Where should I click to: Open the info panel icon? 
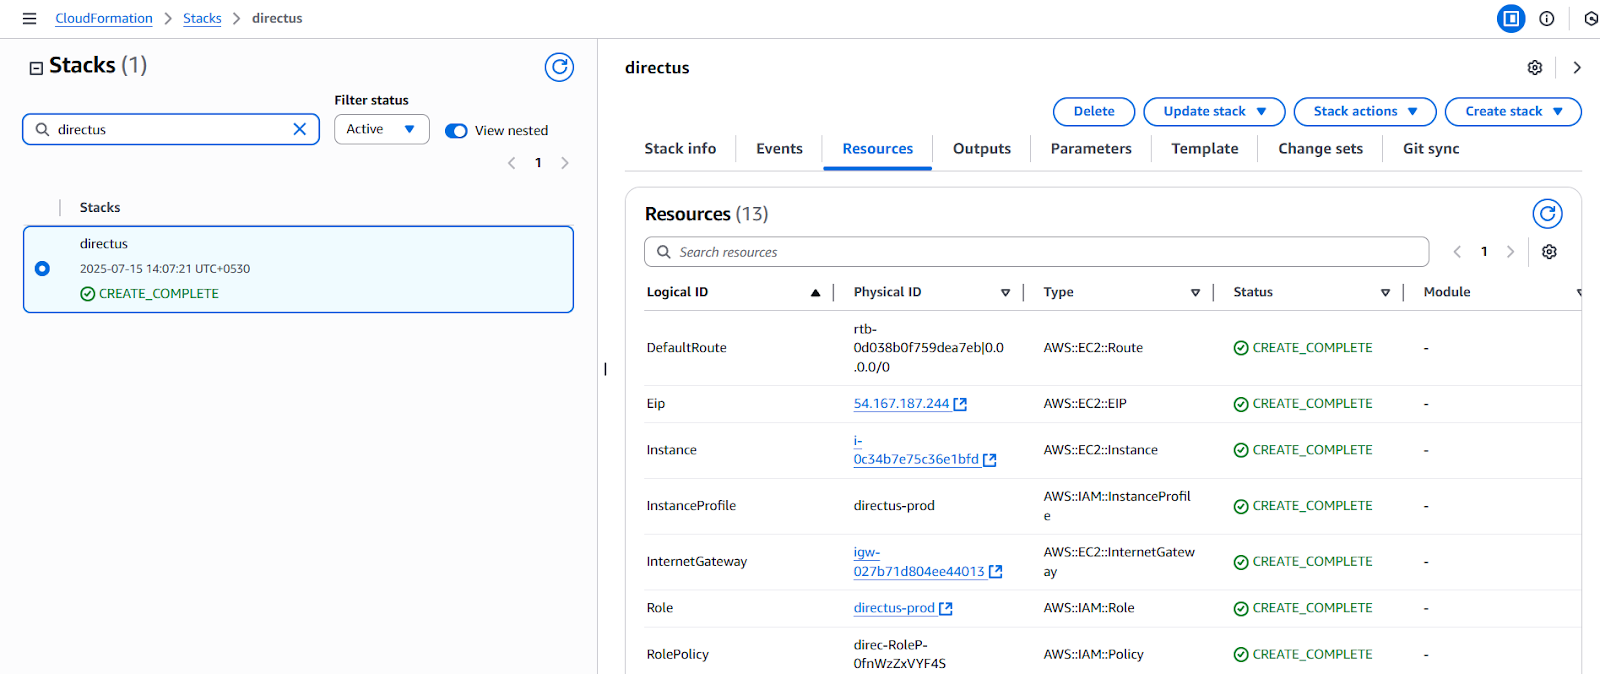tap(1546, 18)
